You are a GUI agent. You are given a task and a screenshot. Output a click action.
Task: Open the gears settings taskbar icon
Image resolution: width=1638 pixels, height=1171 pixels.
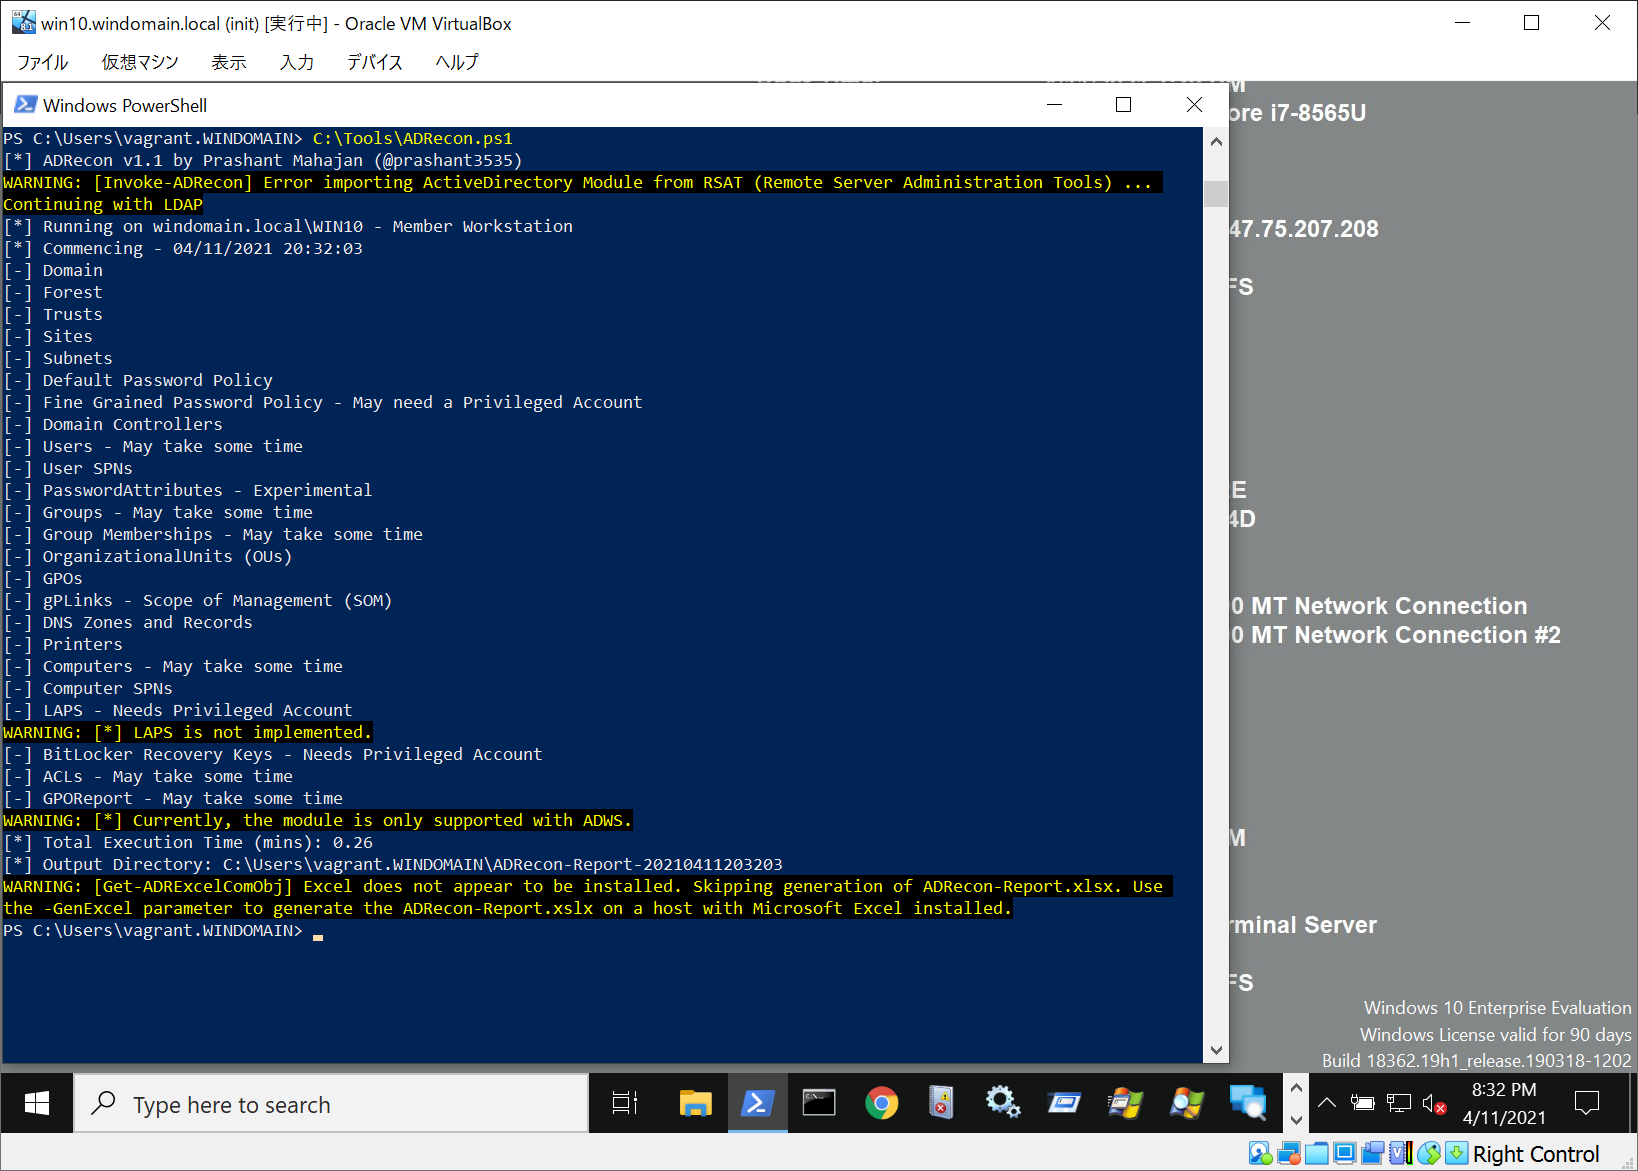coord(1002,1103)
